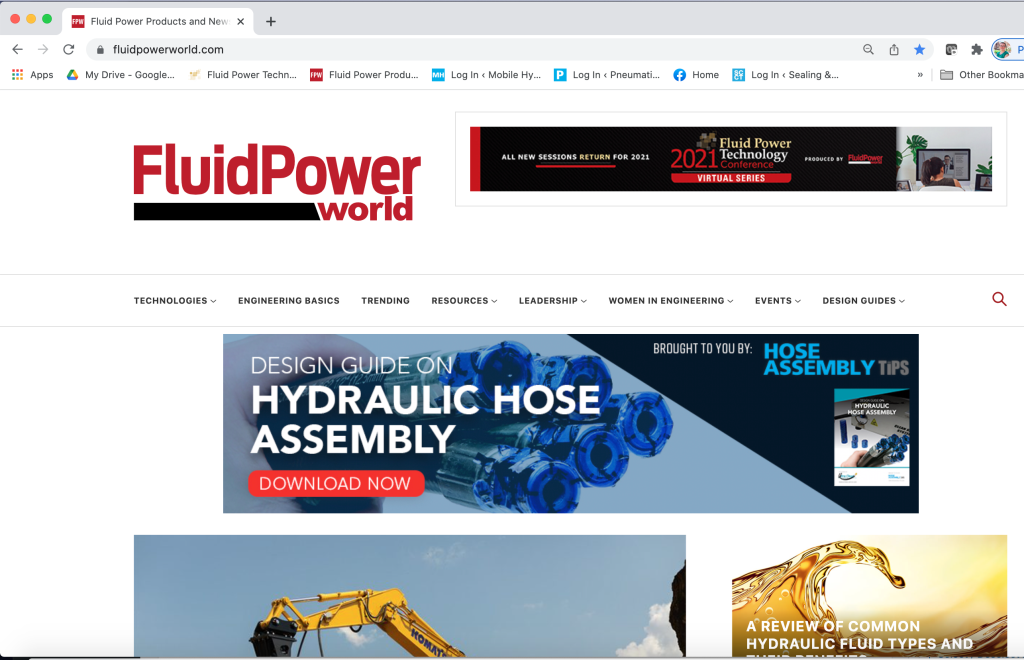Open the 2021 Fluid Power Technology Conference banner
The image size is (1024, 660).
[731, 159]
